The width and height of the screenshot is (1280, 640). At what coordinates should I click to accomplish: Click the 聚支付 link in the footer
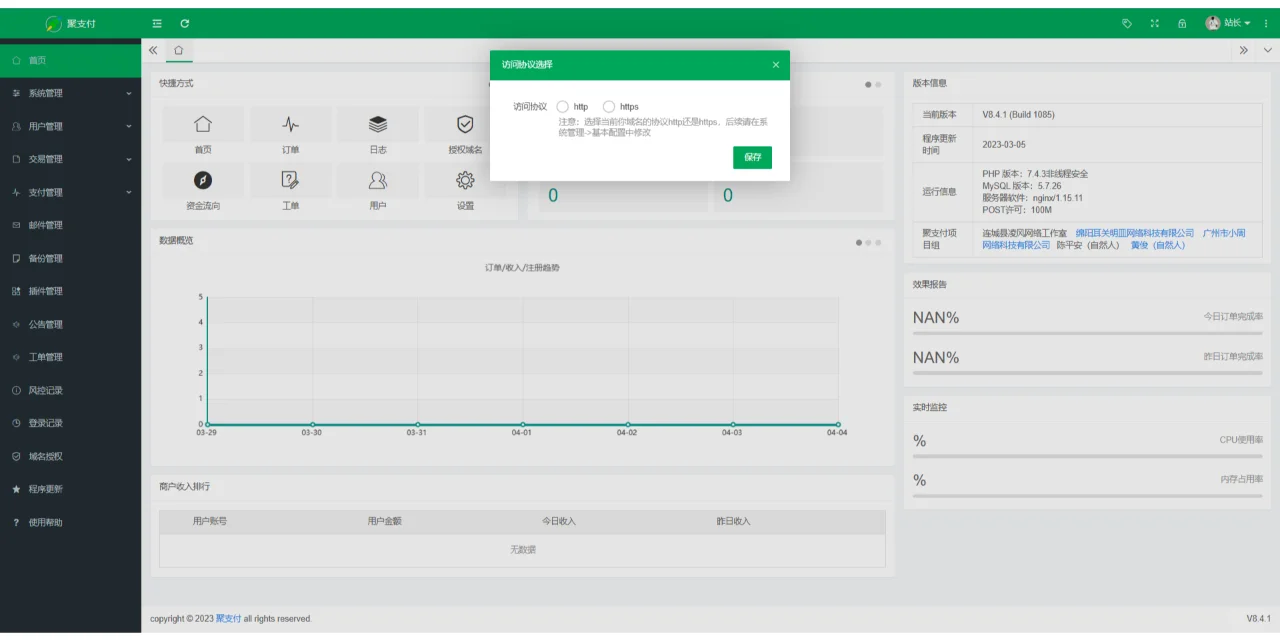pos(228,619)
